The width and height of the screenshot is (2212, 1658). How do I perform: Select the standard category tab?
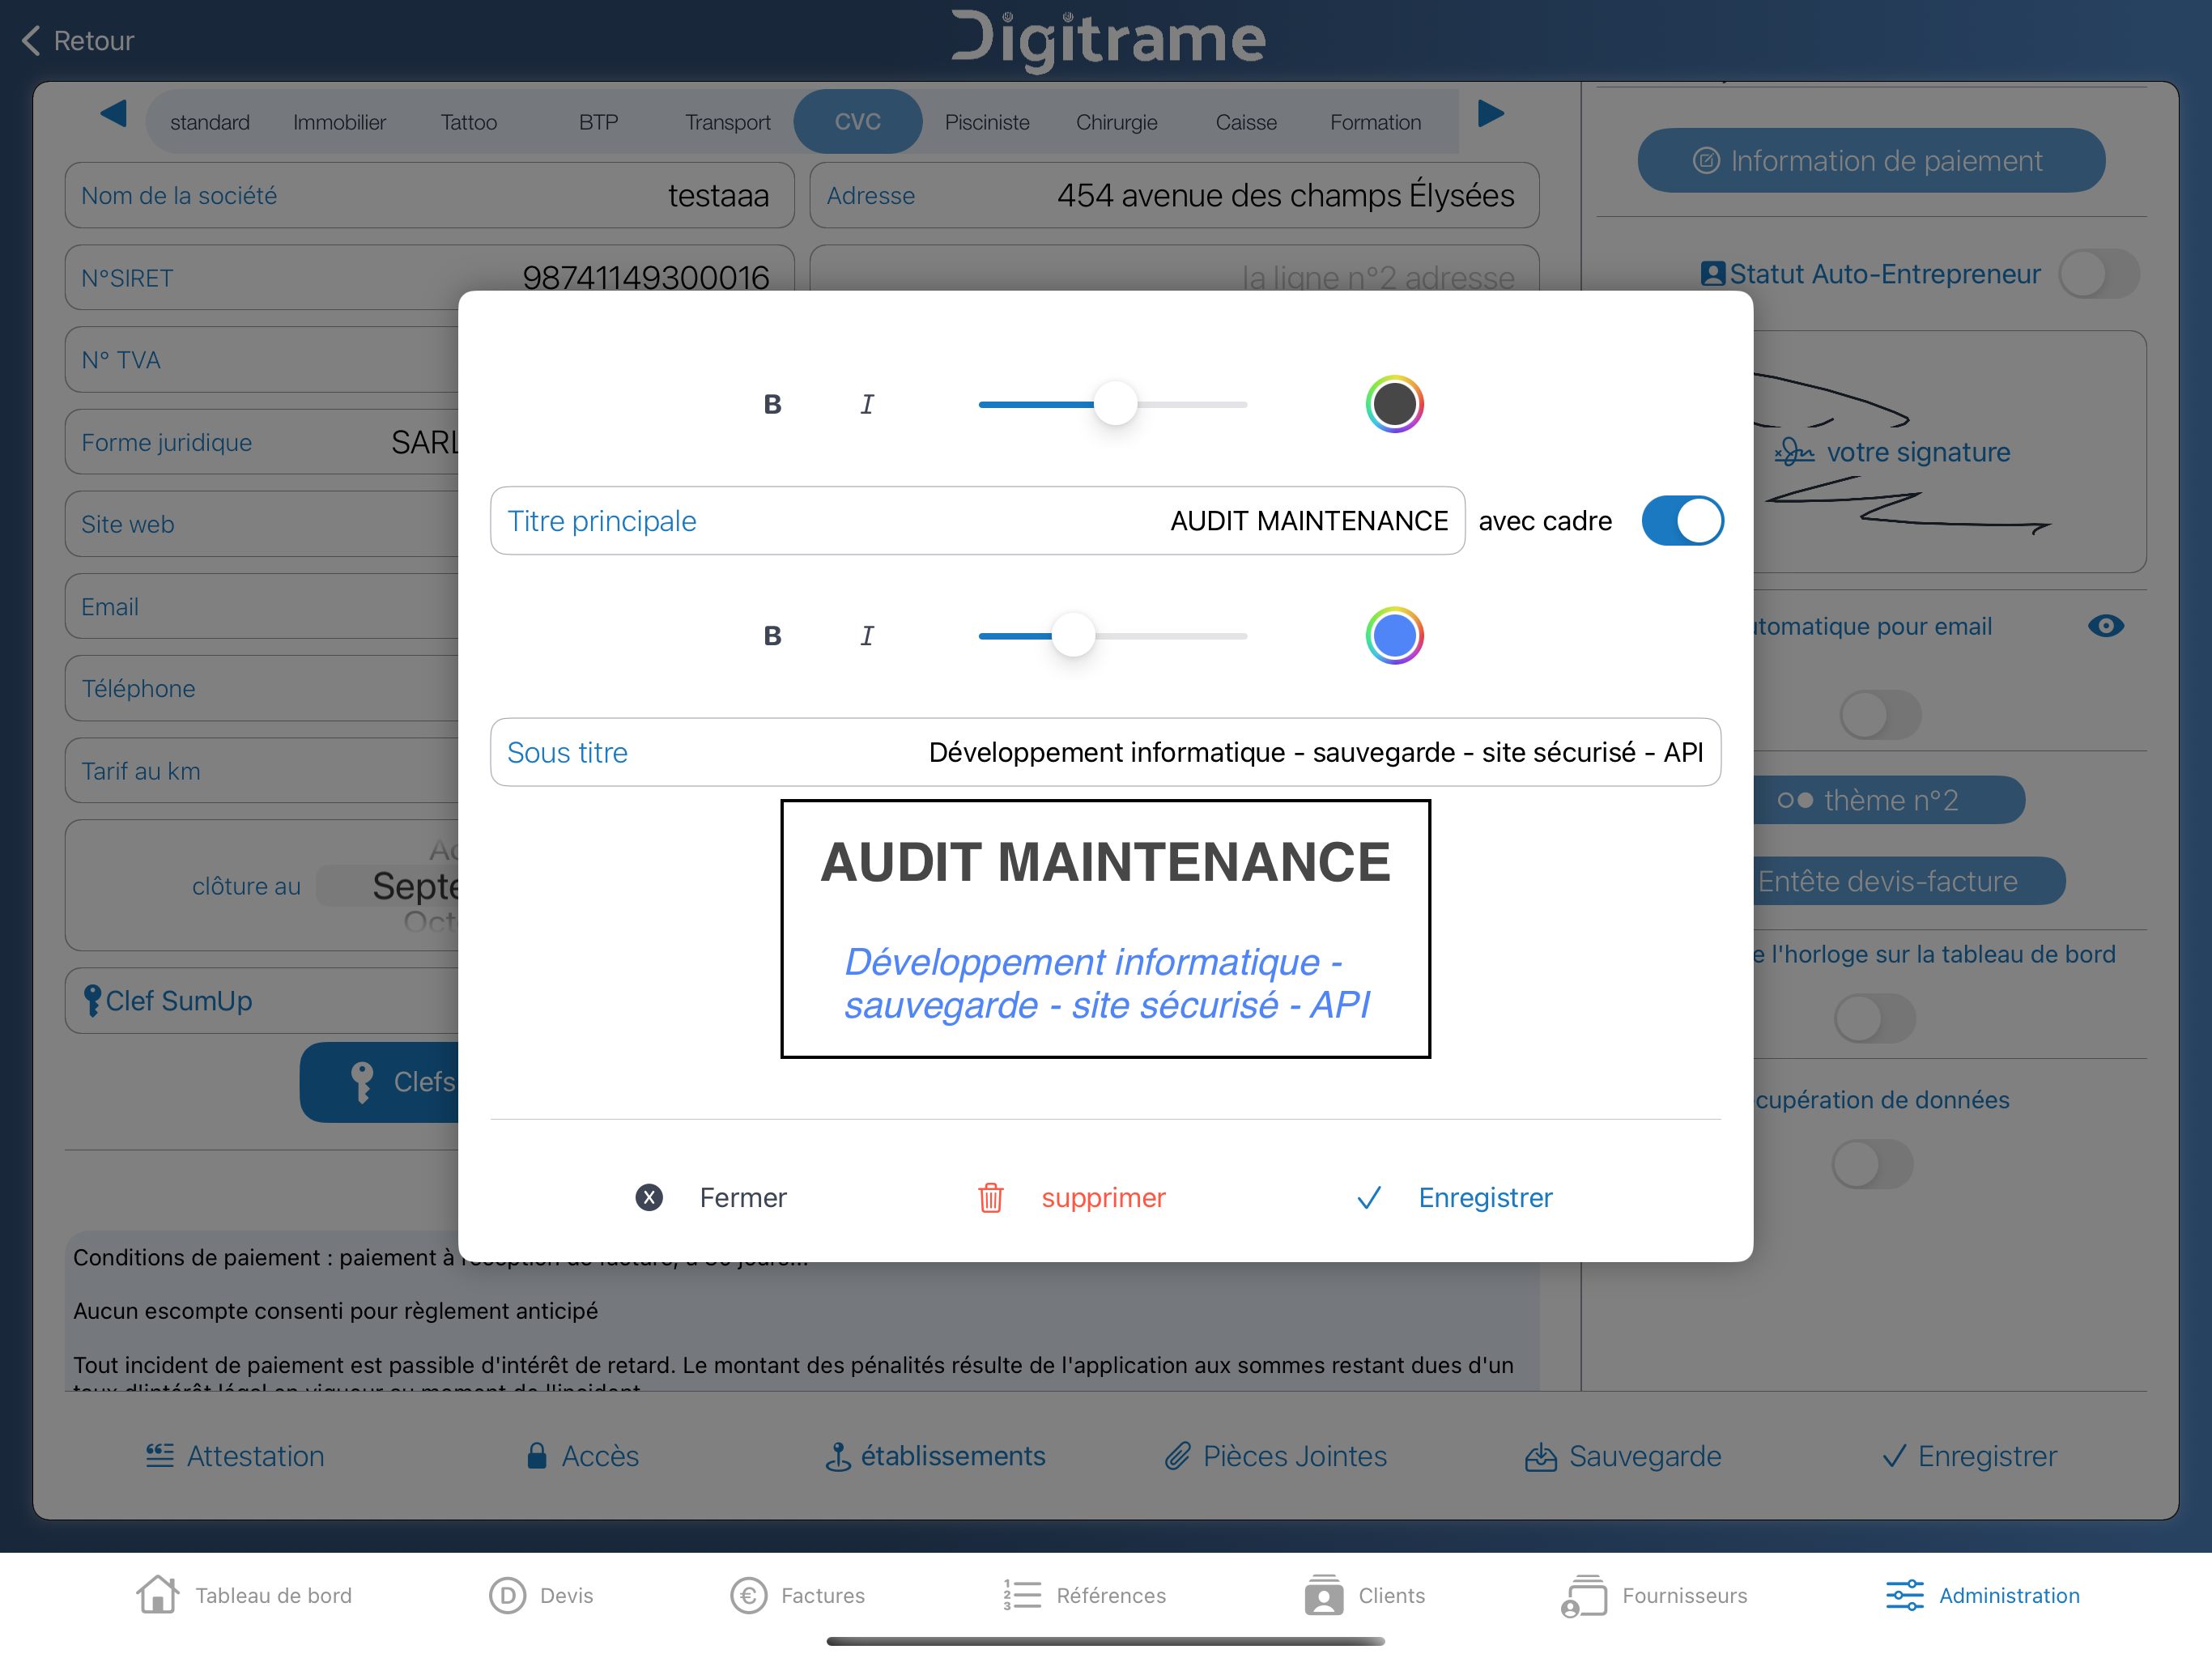209,122
